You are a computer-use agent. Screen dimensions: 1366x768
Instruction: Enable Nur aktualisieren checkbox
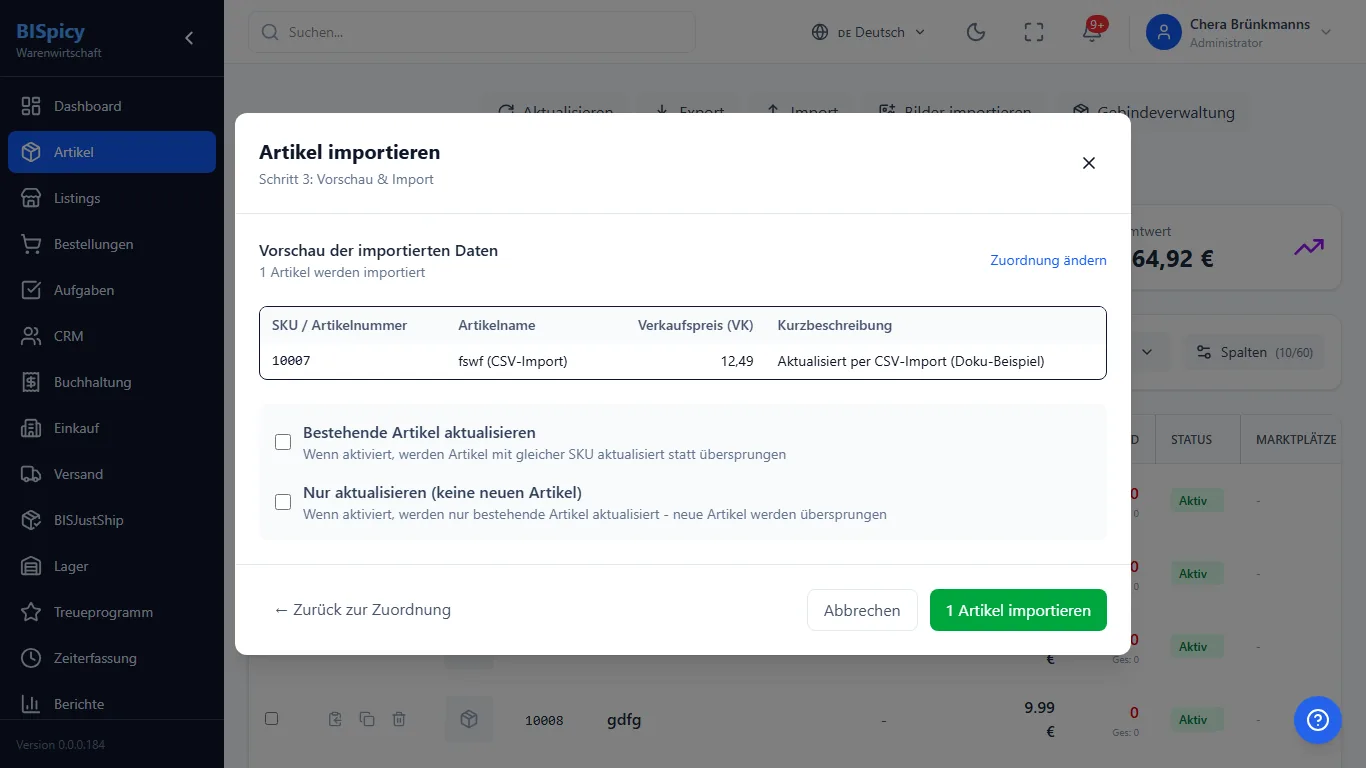click(283, 502)
